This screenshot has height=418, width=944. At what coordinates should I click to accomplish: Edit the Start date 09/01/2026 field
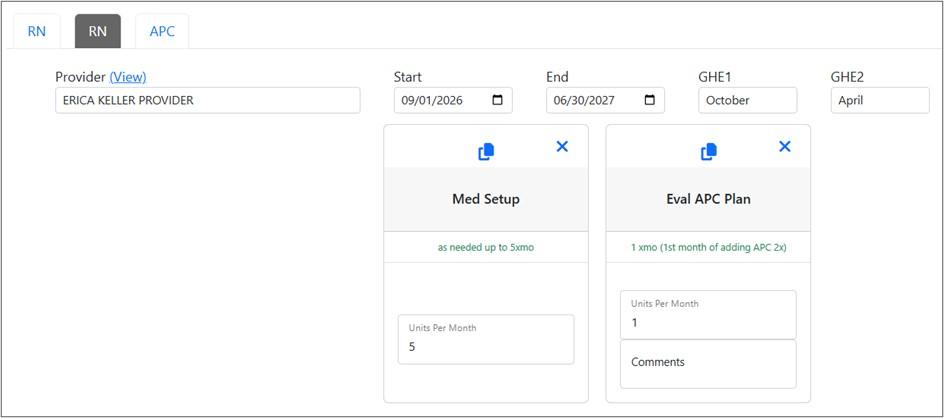[453, 100]
